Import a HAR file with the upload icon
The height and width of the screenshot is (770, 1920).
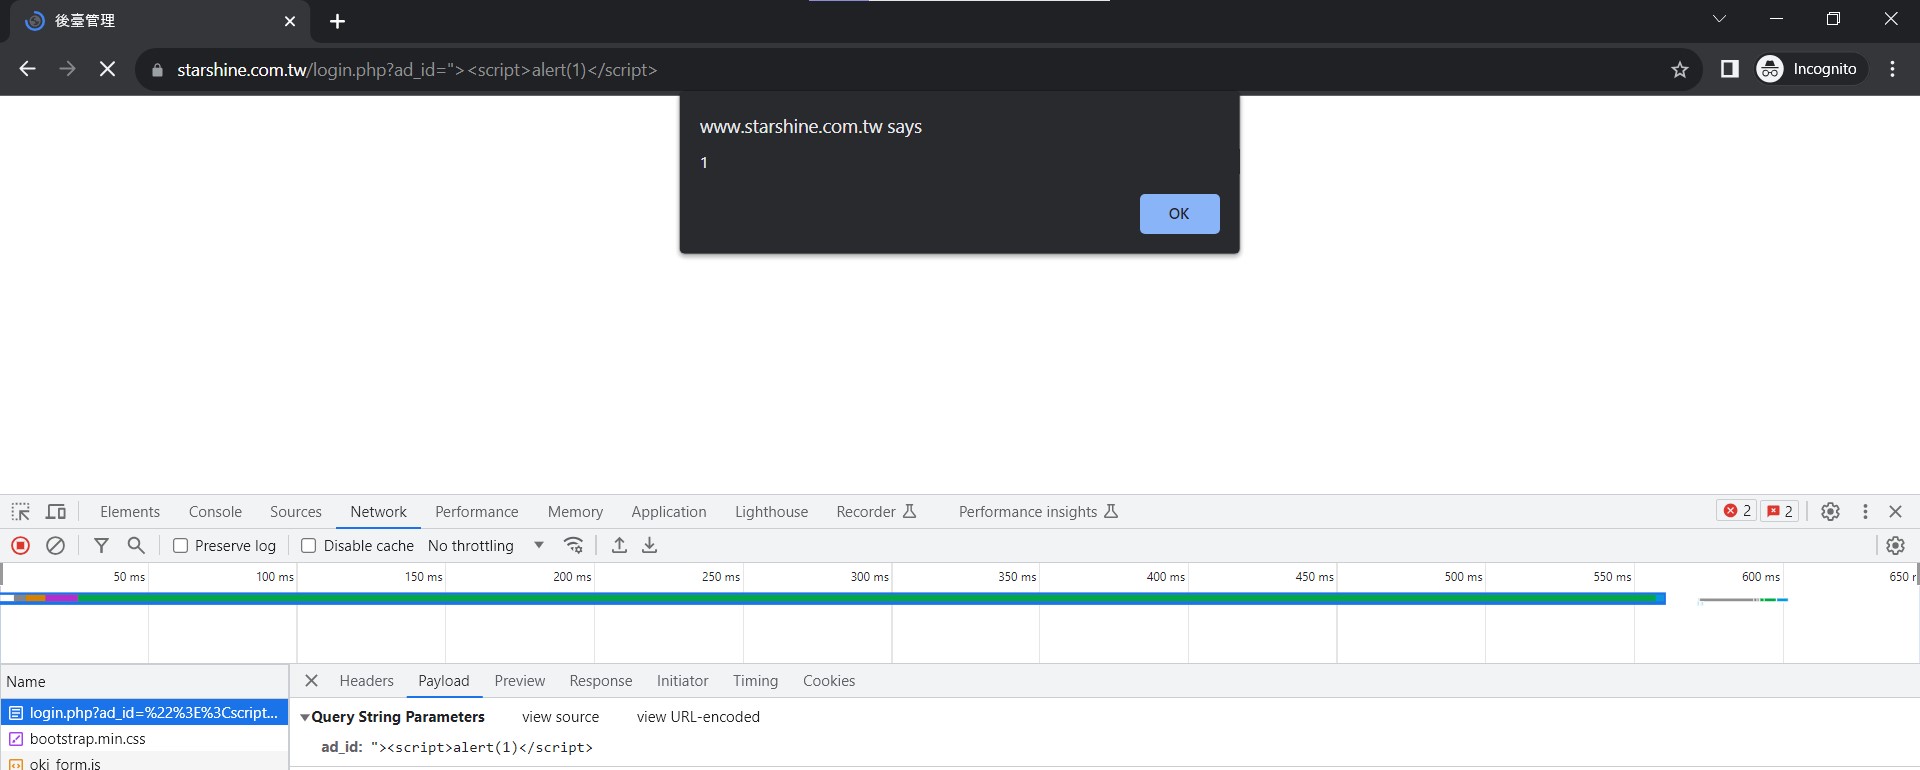click(x=620, y=545)
